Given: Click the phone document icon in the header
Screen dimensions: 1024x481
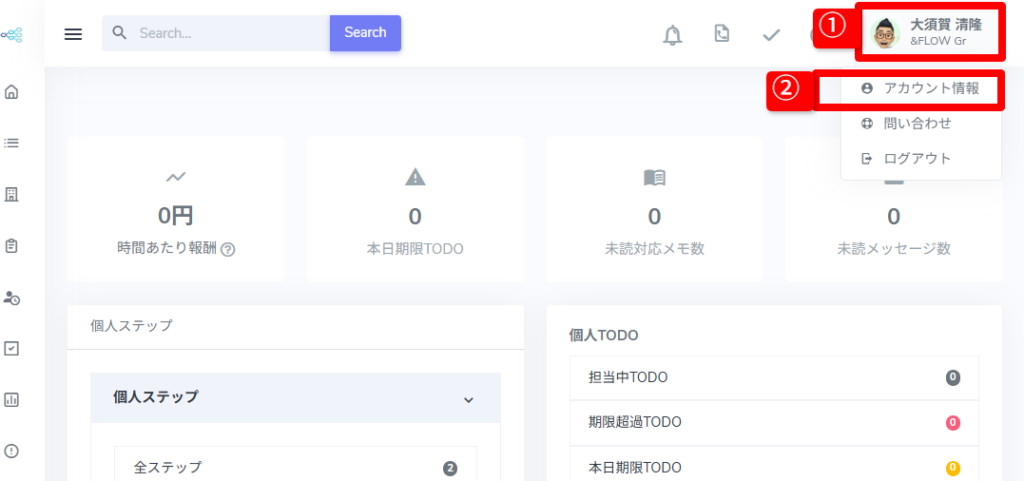Looking at the screenshot, I should 722,35.
